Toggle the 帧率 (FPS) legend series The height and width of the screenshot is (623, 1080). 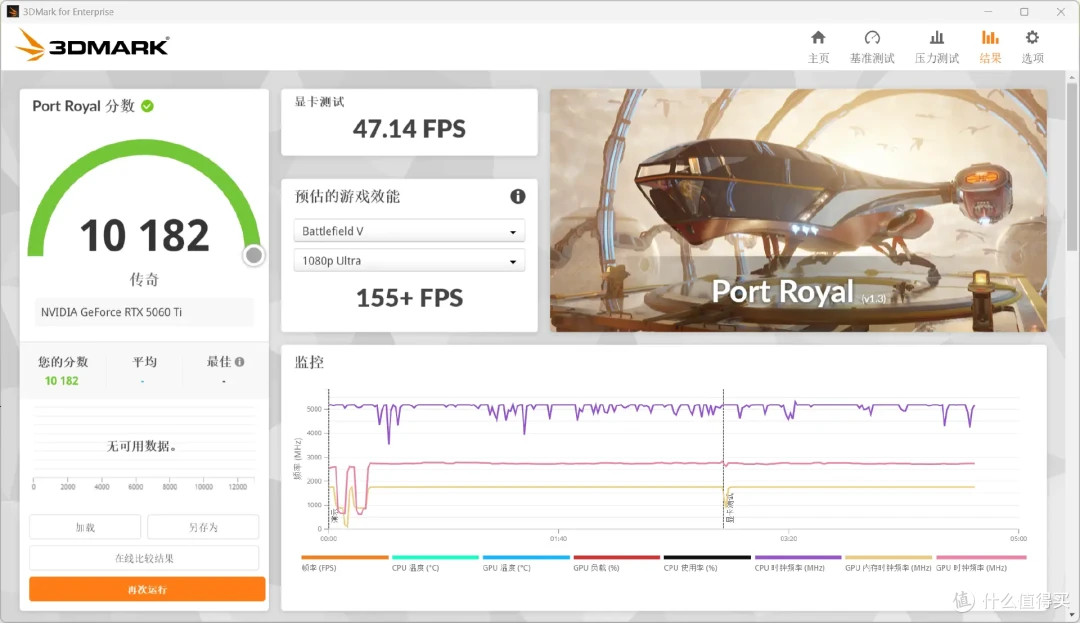344,563
